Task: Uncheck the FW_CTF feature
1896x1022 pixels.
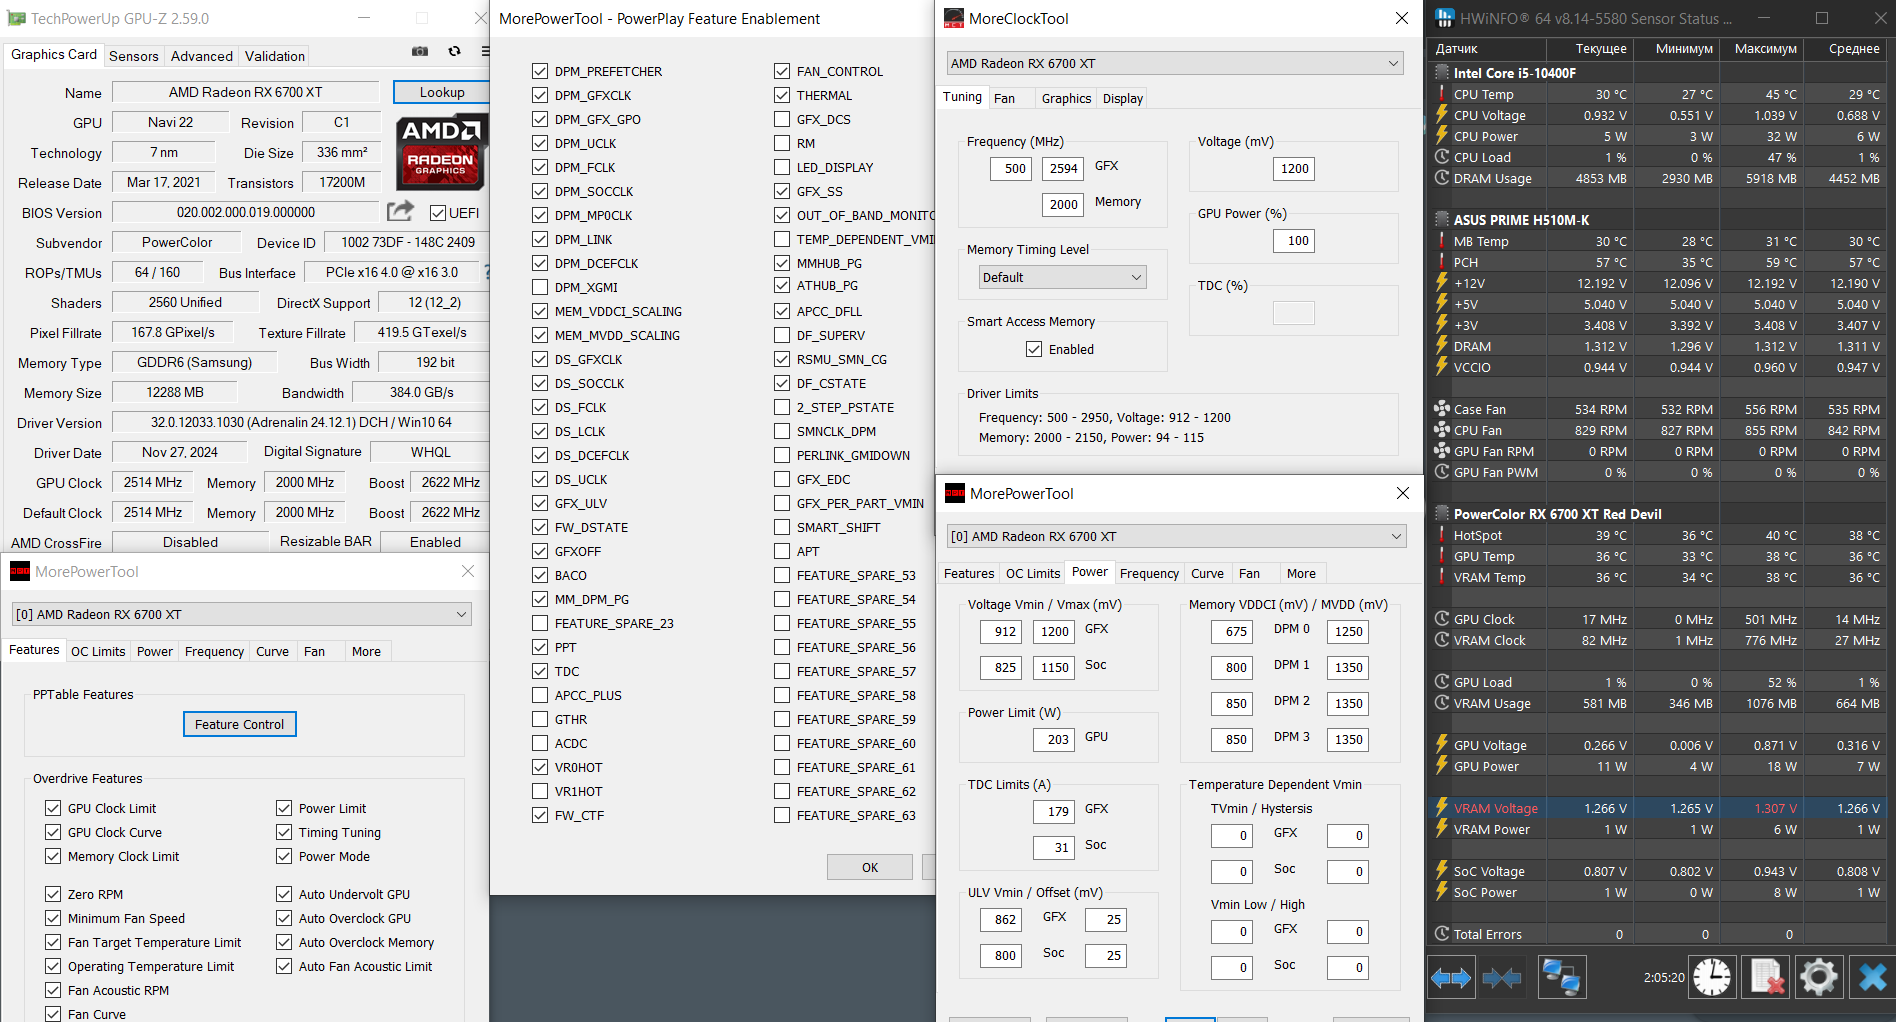Action: [540, 815]
